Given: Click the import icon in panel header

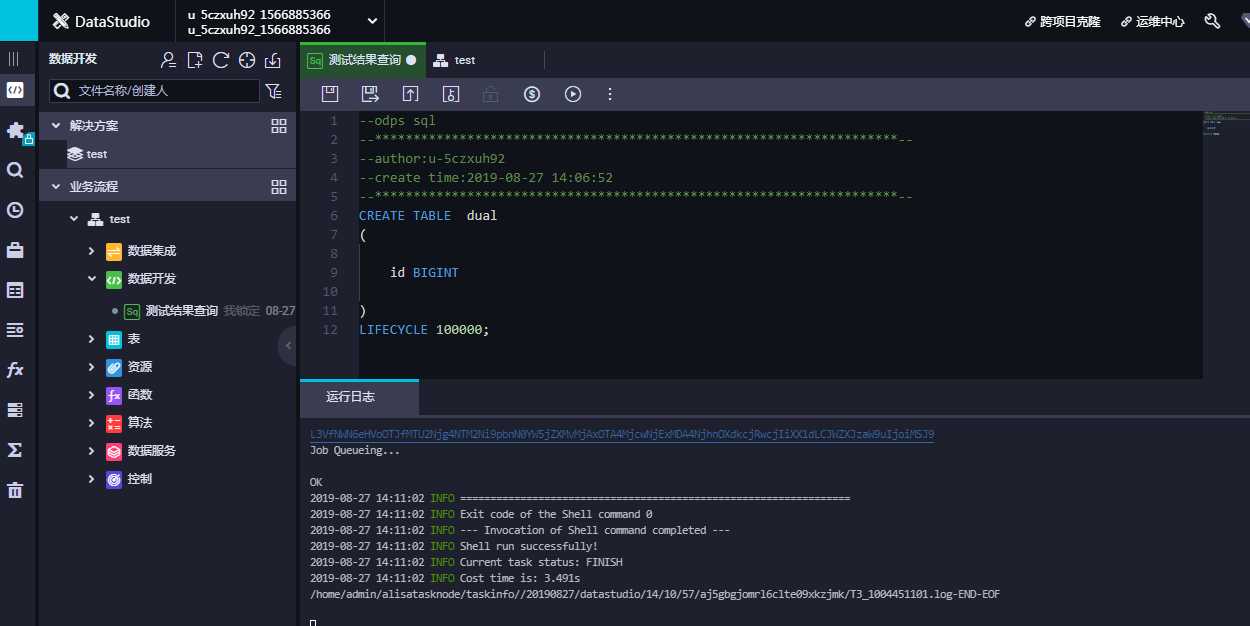Looking at the screenshot, I should (x=273, y=60).
